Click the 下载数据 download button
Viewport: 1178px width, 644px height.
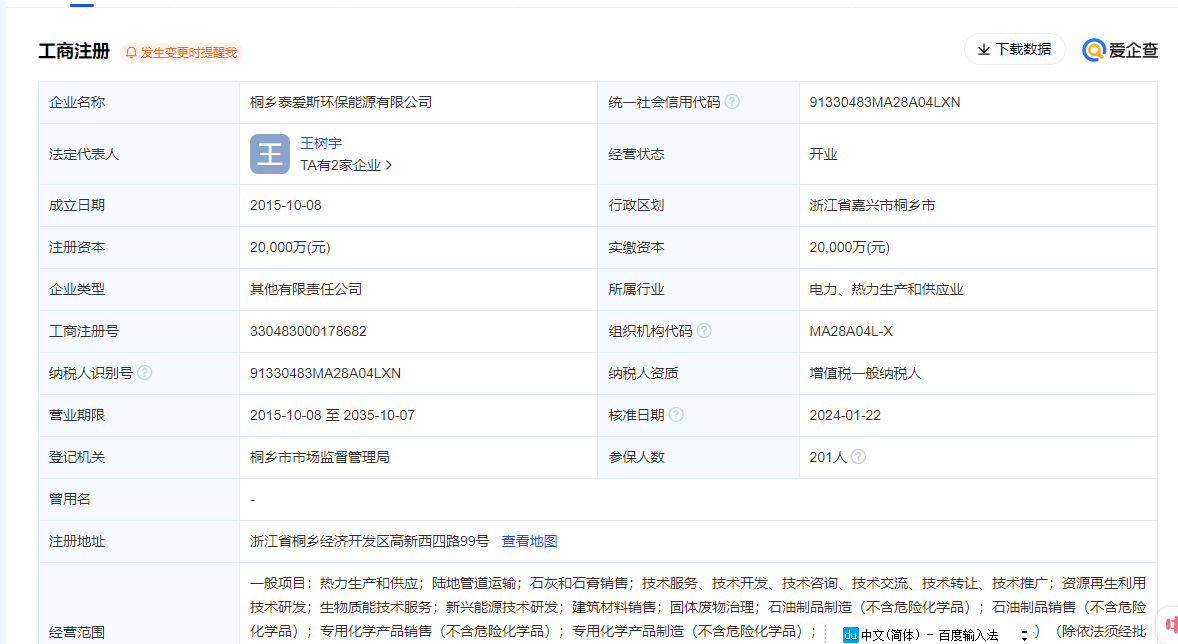[x=1015, y=50]
